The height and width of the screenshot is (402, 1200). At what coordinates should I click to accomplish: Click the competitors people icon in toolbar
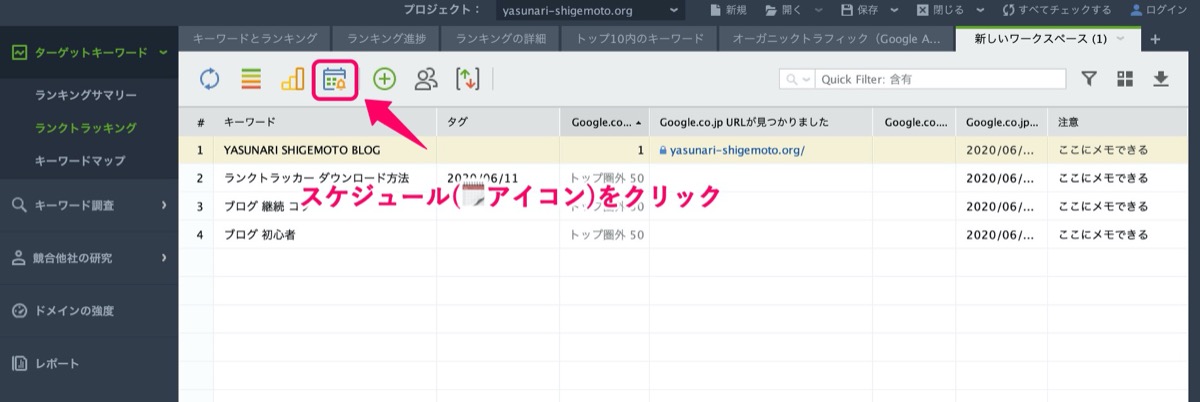[426, 80]
